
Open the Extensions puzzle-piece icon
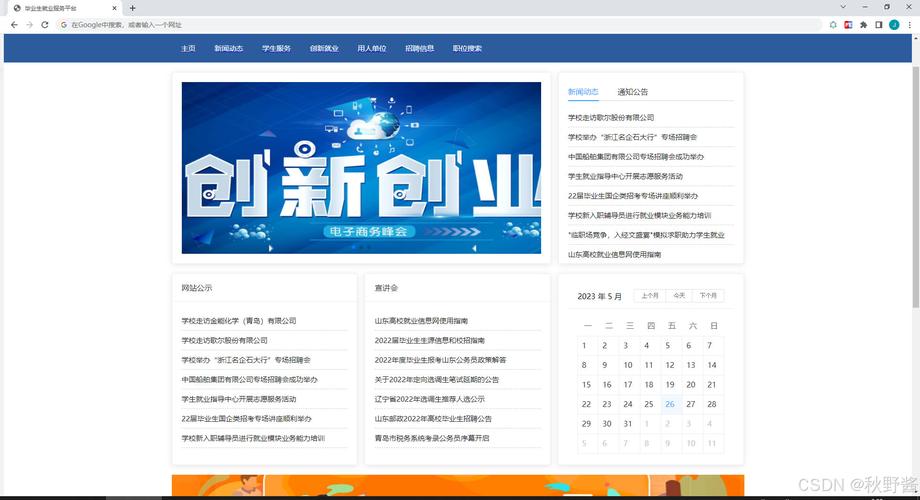coord(863,25)
